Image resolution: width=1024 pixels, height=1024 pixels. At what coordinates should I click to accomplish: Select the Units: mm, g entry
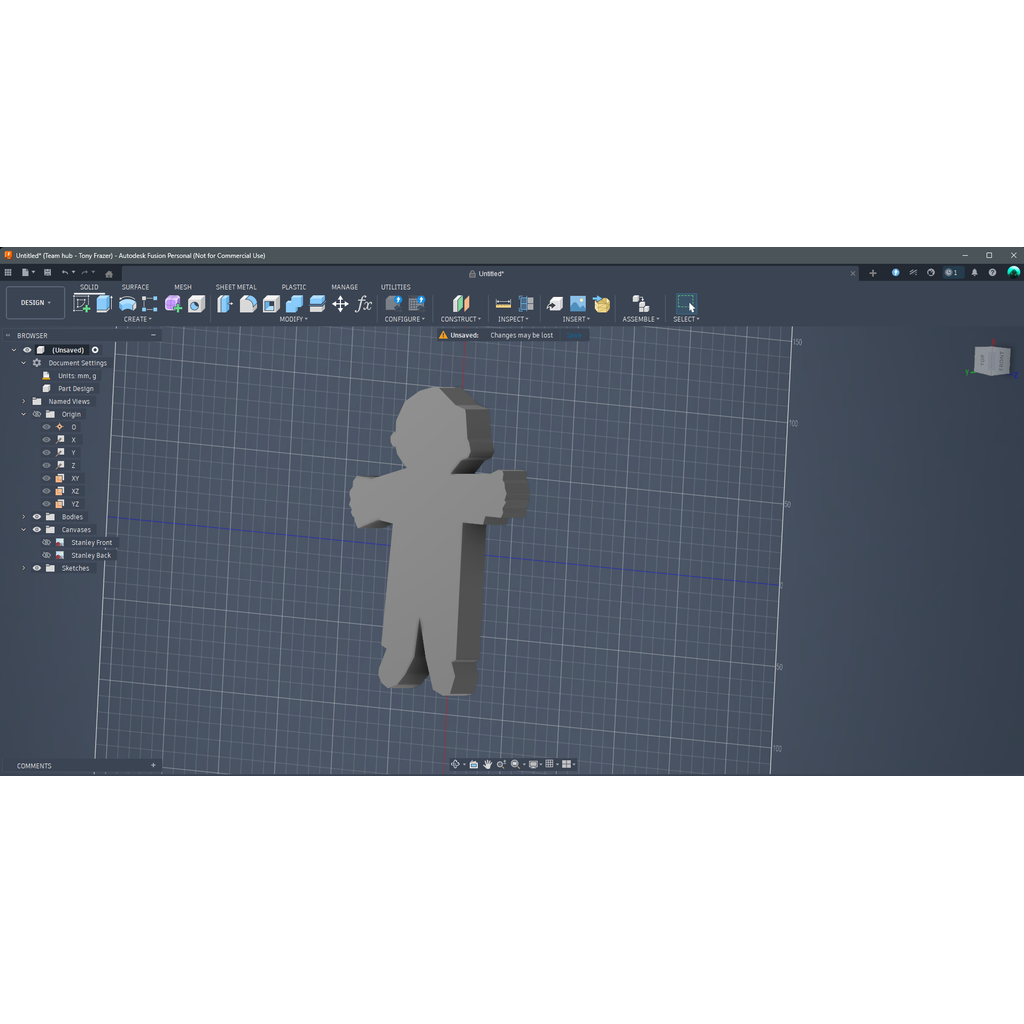(x=76, y=376)
